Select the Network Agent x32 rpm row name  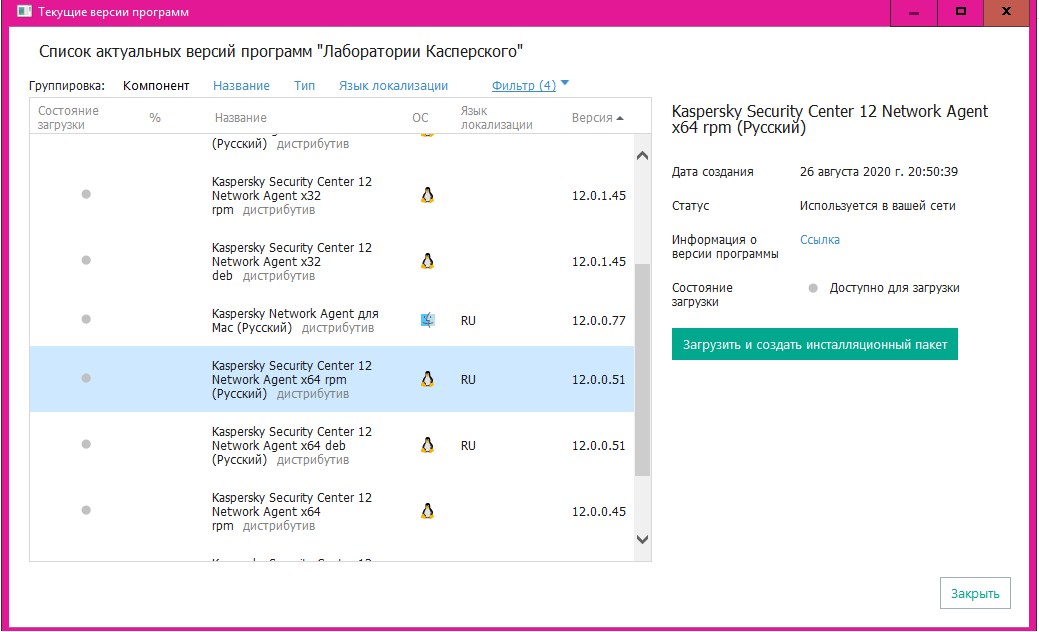pyautogui.click(x=292, y=195)
